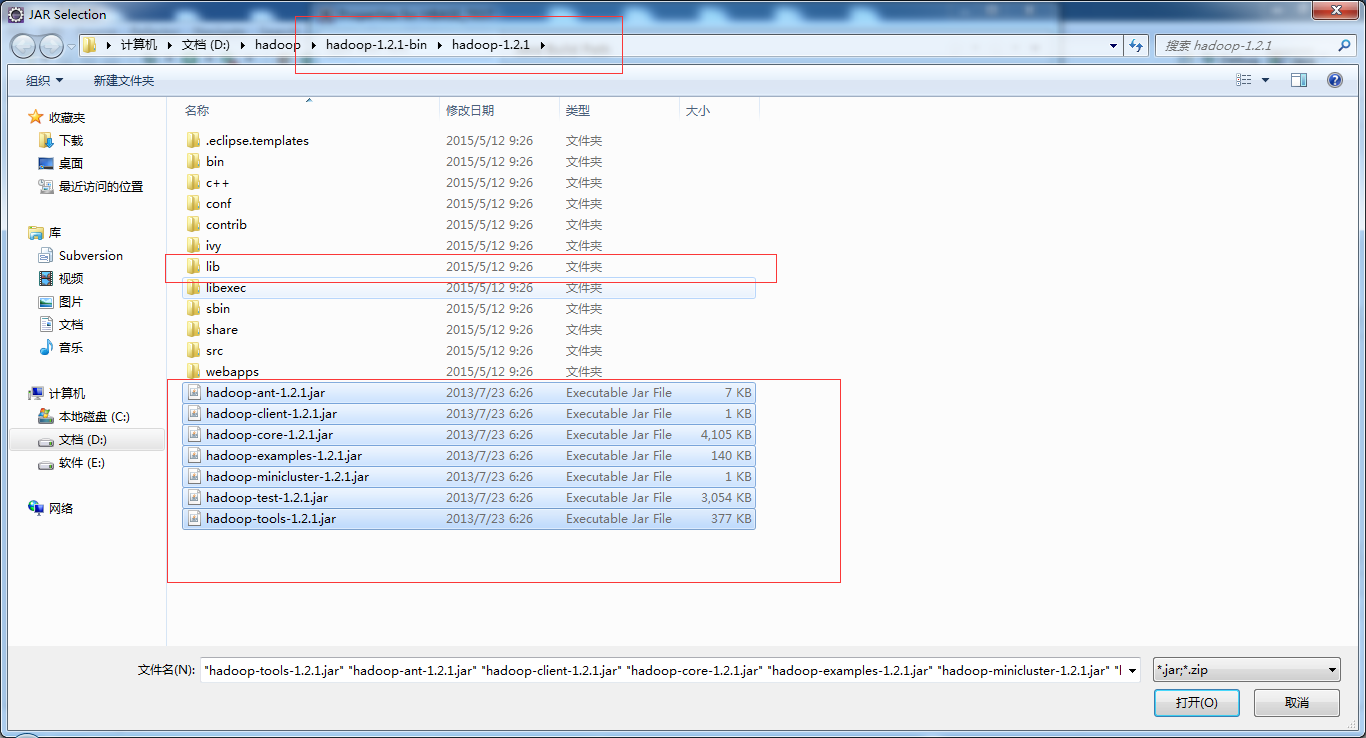Click the 收藏夹 favorites star header
Image resolution: width=1366 pixels, height=738 pixels.
57,117
